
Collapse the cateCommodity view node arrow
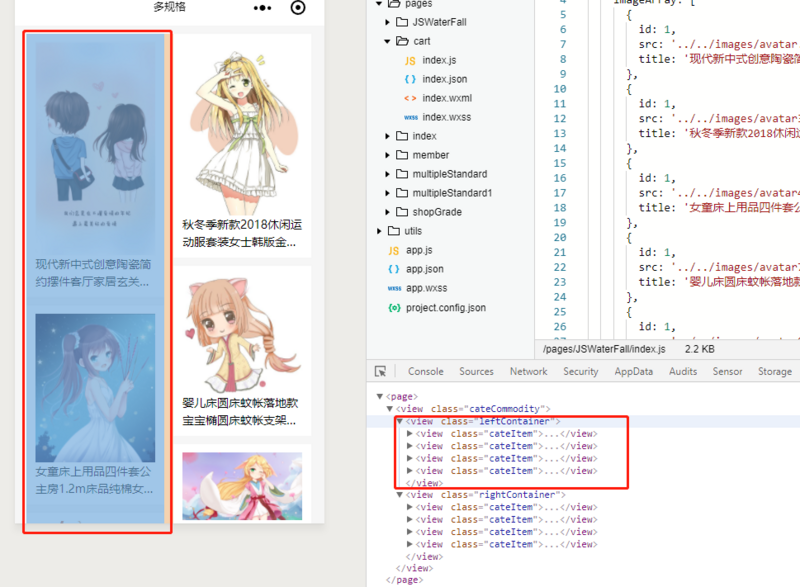(390, 409)
